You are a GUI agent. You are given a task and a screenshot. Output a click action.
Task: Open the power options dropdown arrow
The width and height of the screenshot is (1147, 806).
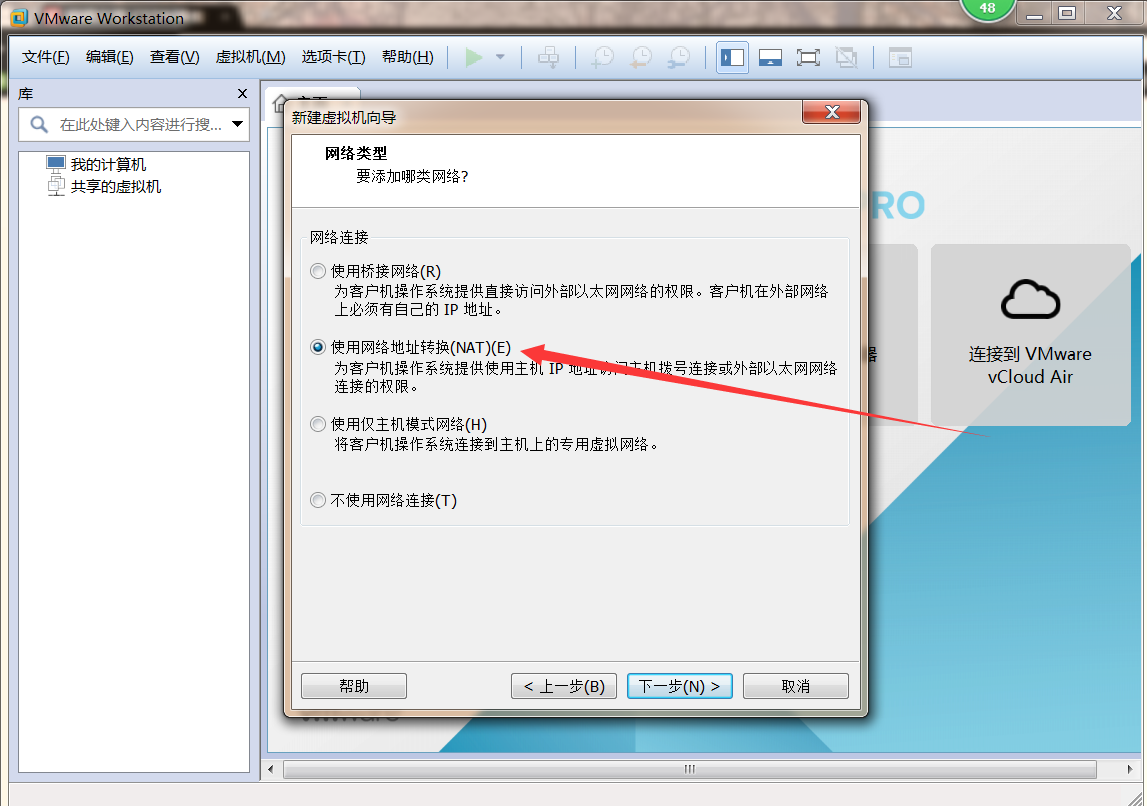[x=500, y=57]
